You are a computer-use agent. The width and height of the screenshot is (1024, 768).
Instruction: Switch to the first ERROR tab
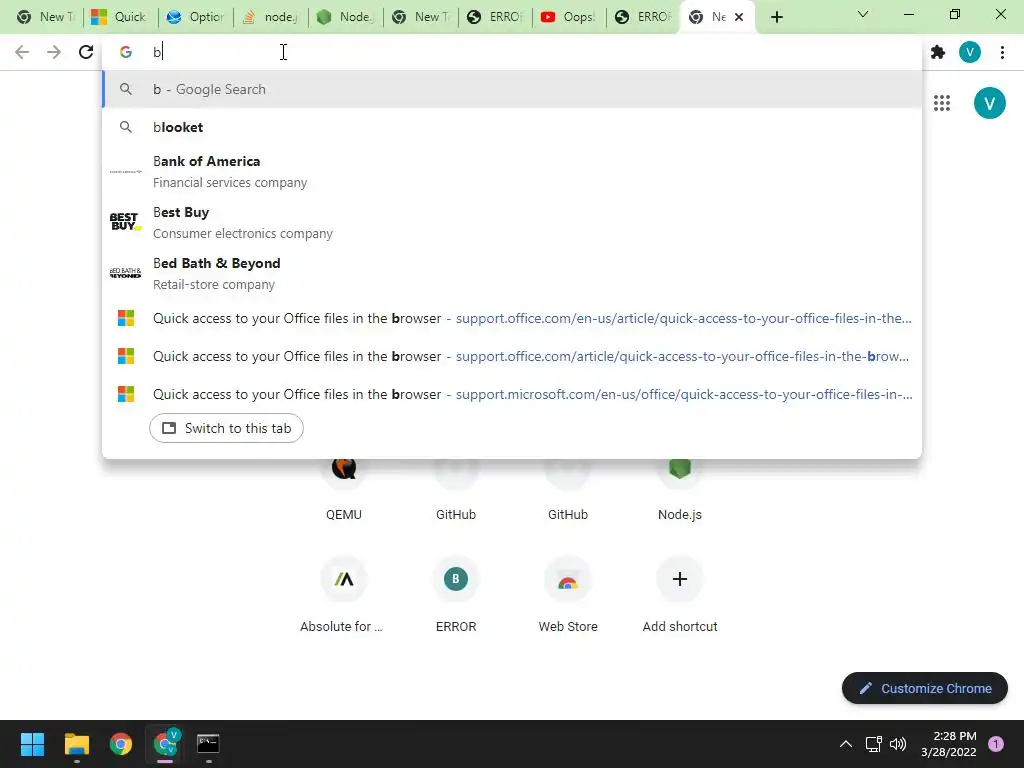[495, 17]
